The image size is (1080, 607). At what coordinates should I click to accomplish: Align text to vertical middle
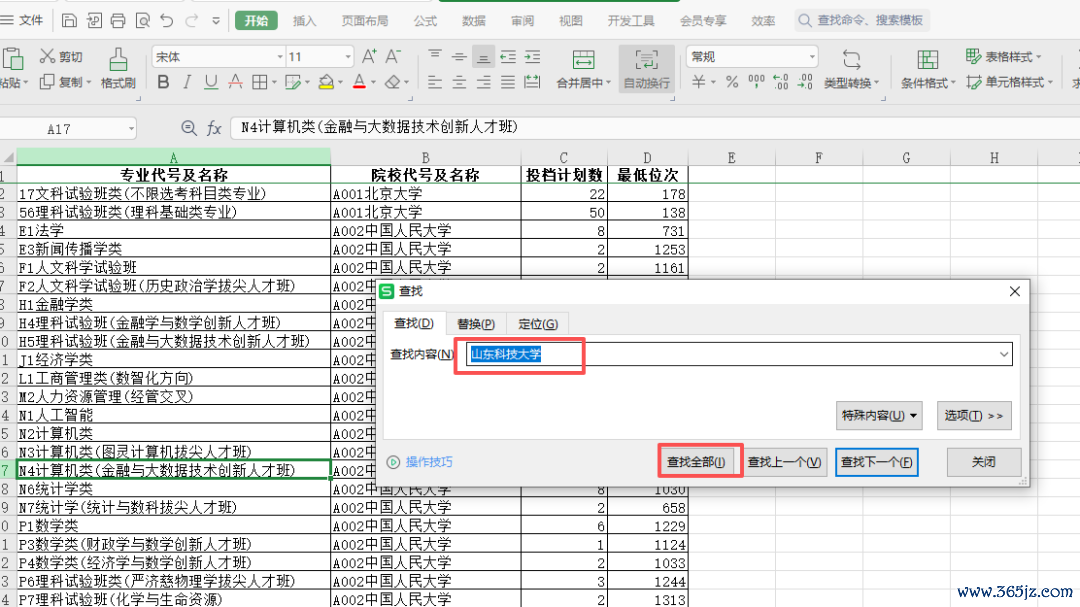459,56
